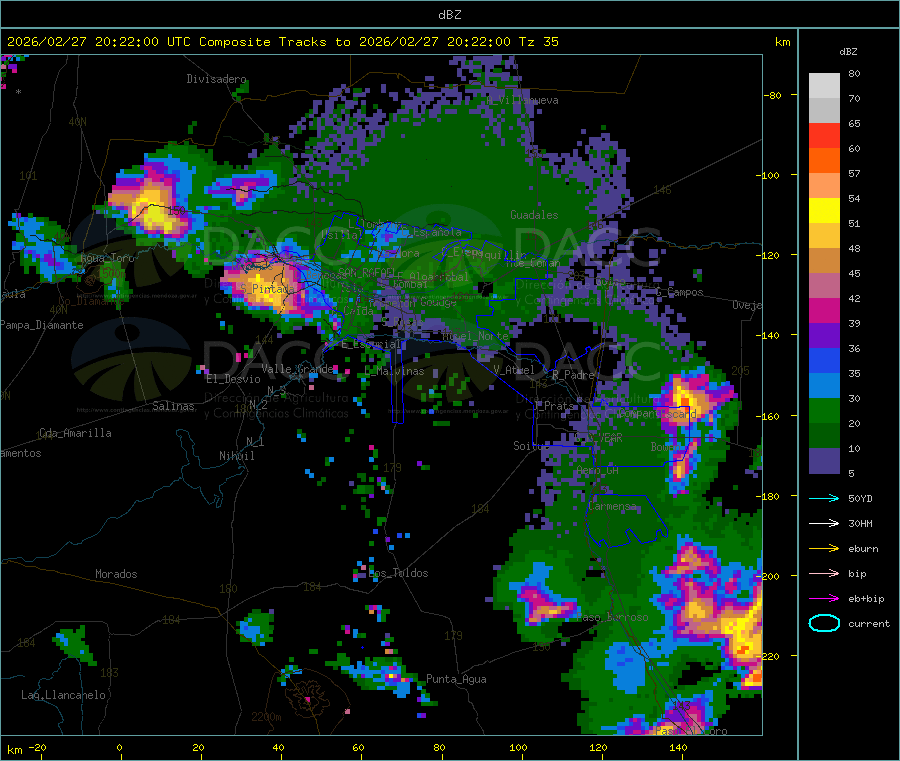Click the S_Pintada place label

(267, 289)
